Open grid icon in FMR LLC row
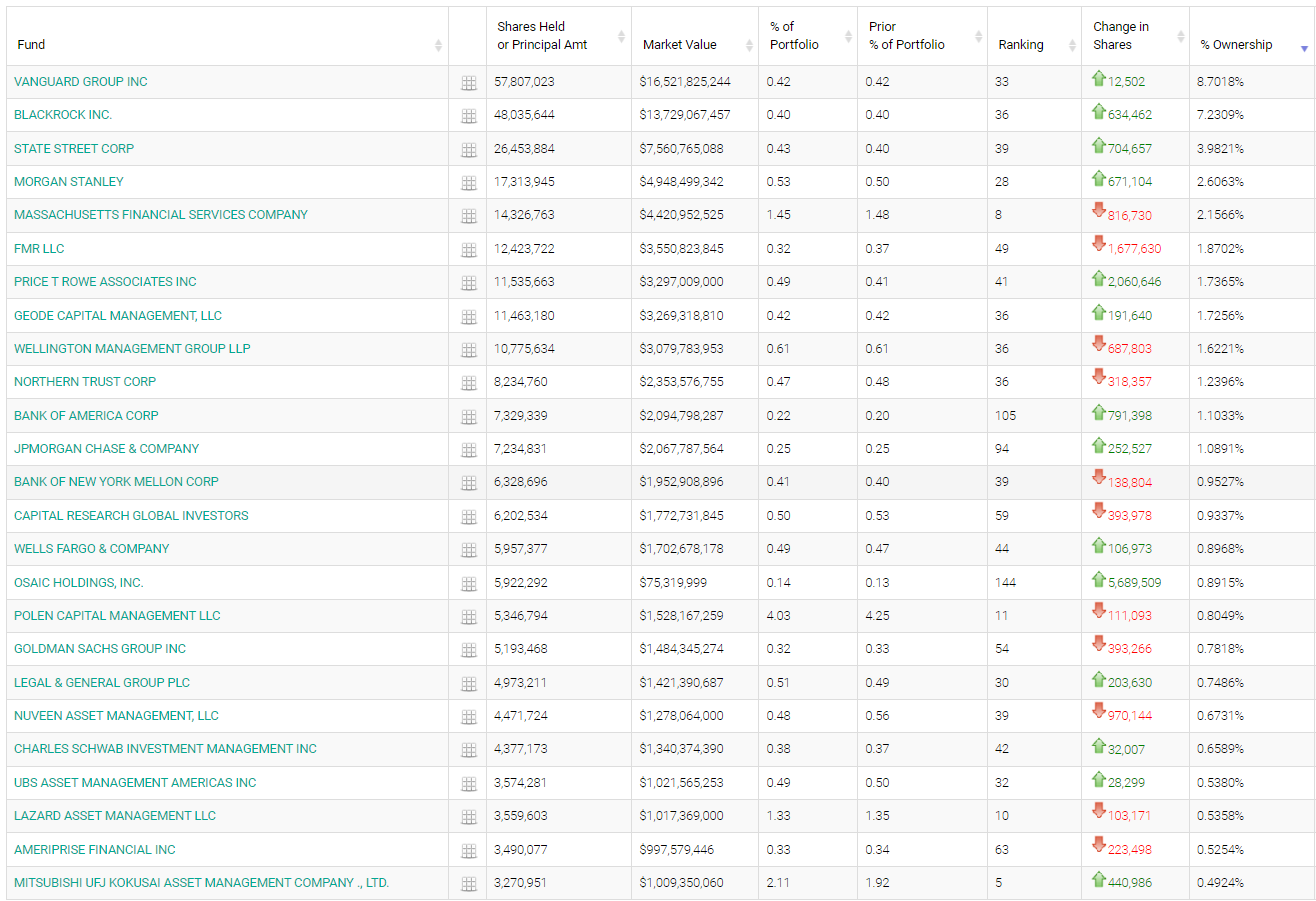 click(468, 250)
